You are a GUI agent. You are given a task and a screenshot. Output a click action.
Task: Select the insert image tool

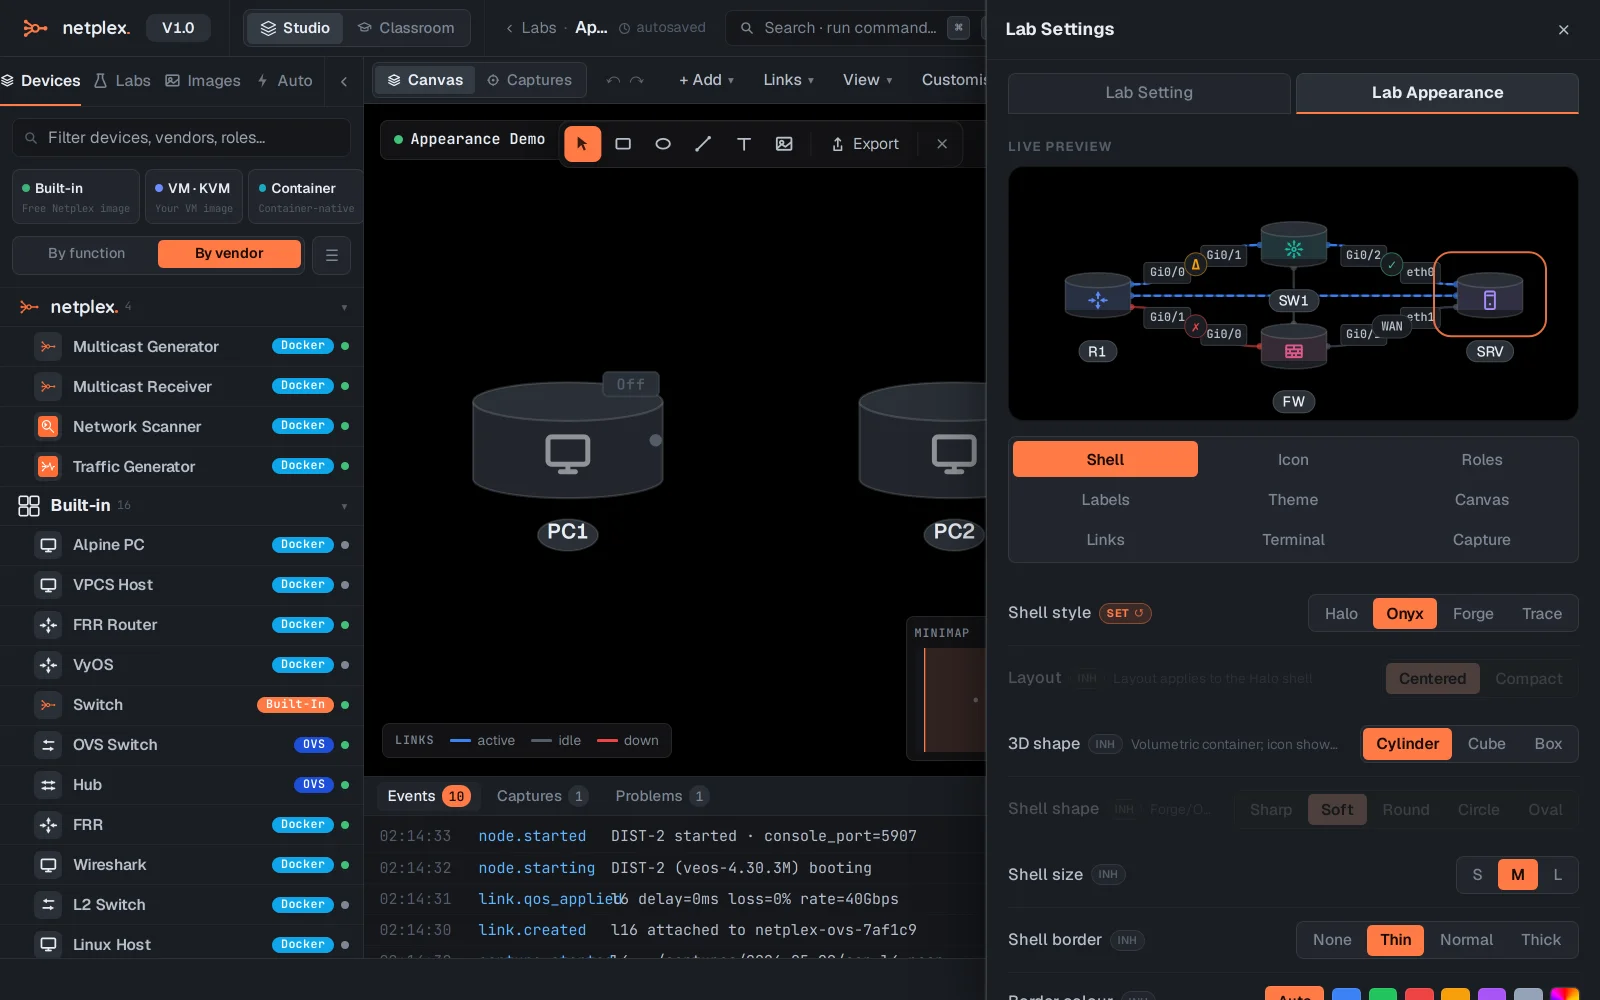(784, 144)
